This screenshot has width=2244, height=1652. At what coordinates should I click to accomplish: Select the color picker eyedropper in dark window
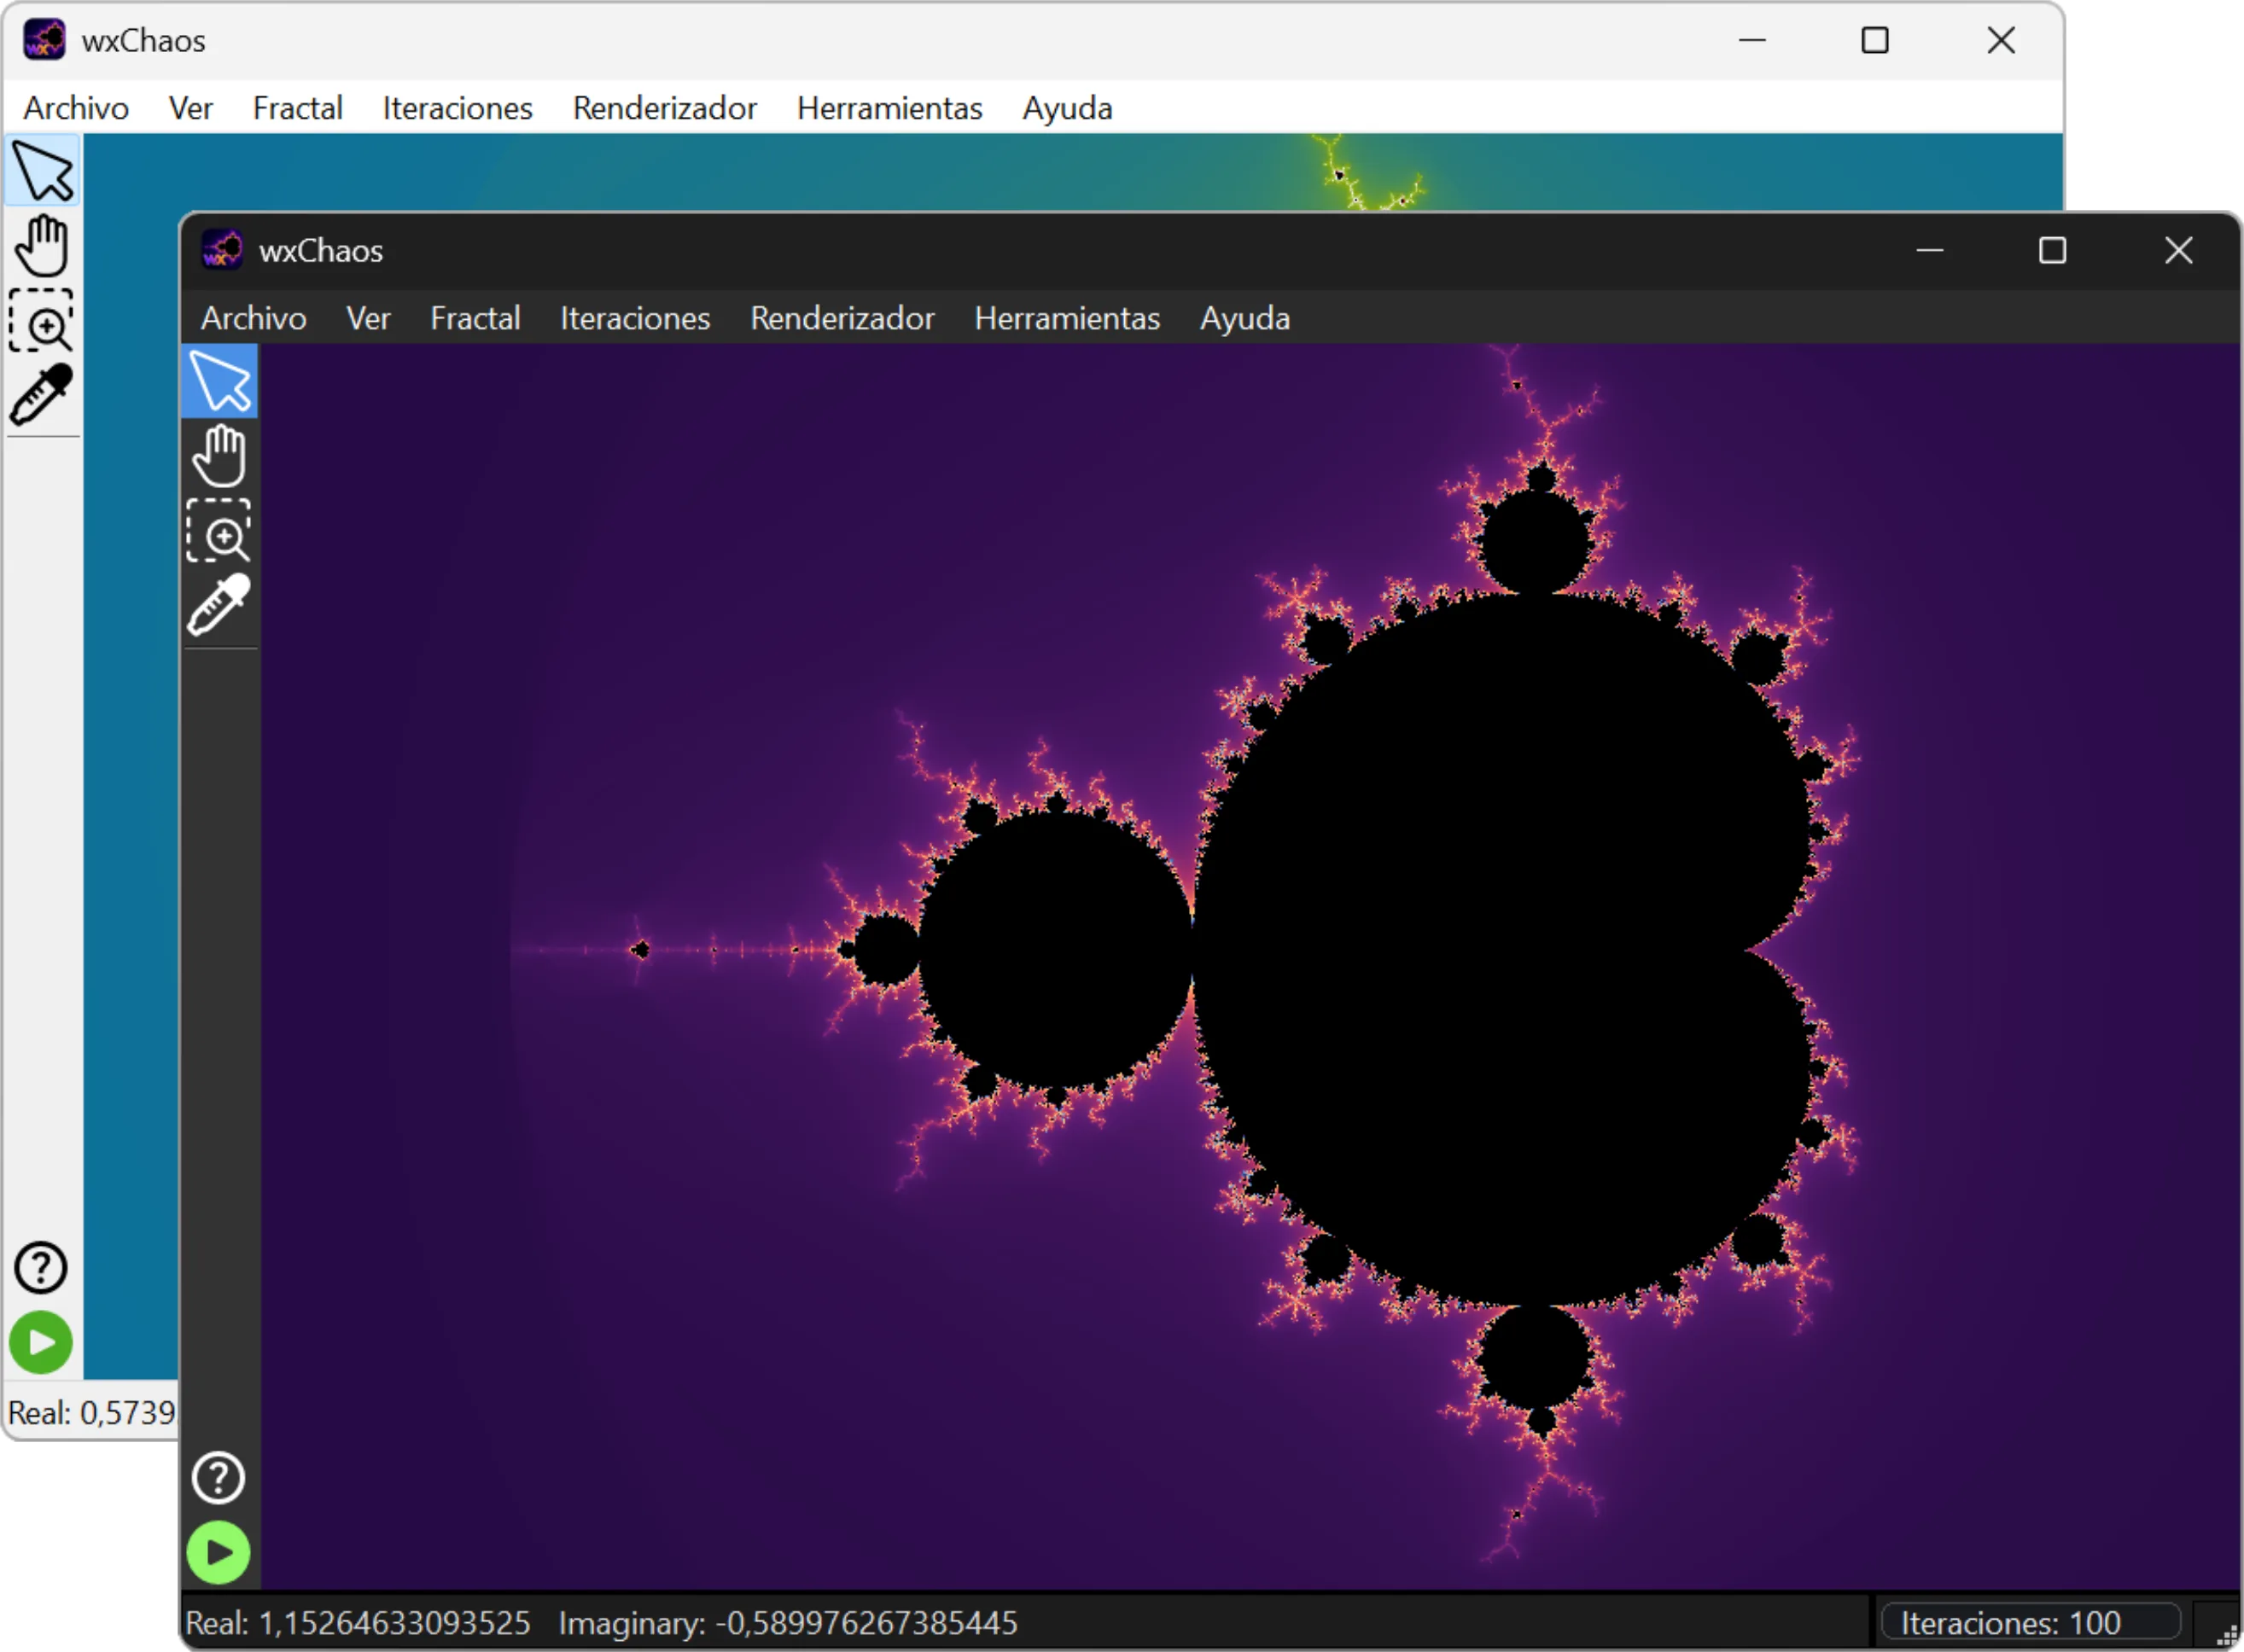[219, 605]
